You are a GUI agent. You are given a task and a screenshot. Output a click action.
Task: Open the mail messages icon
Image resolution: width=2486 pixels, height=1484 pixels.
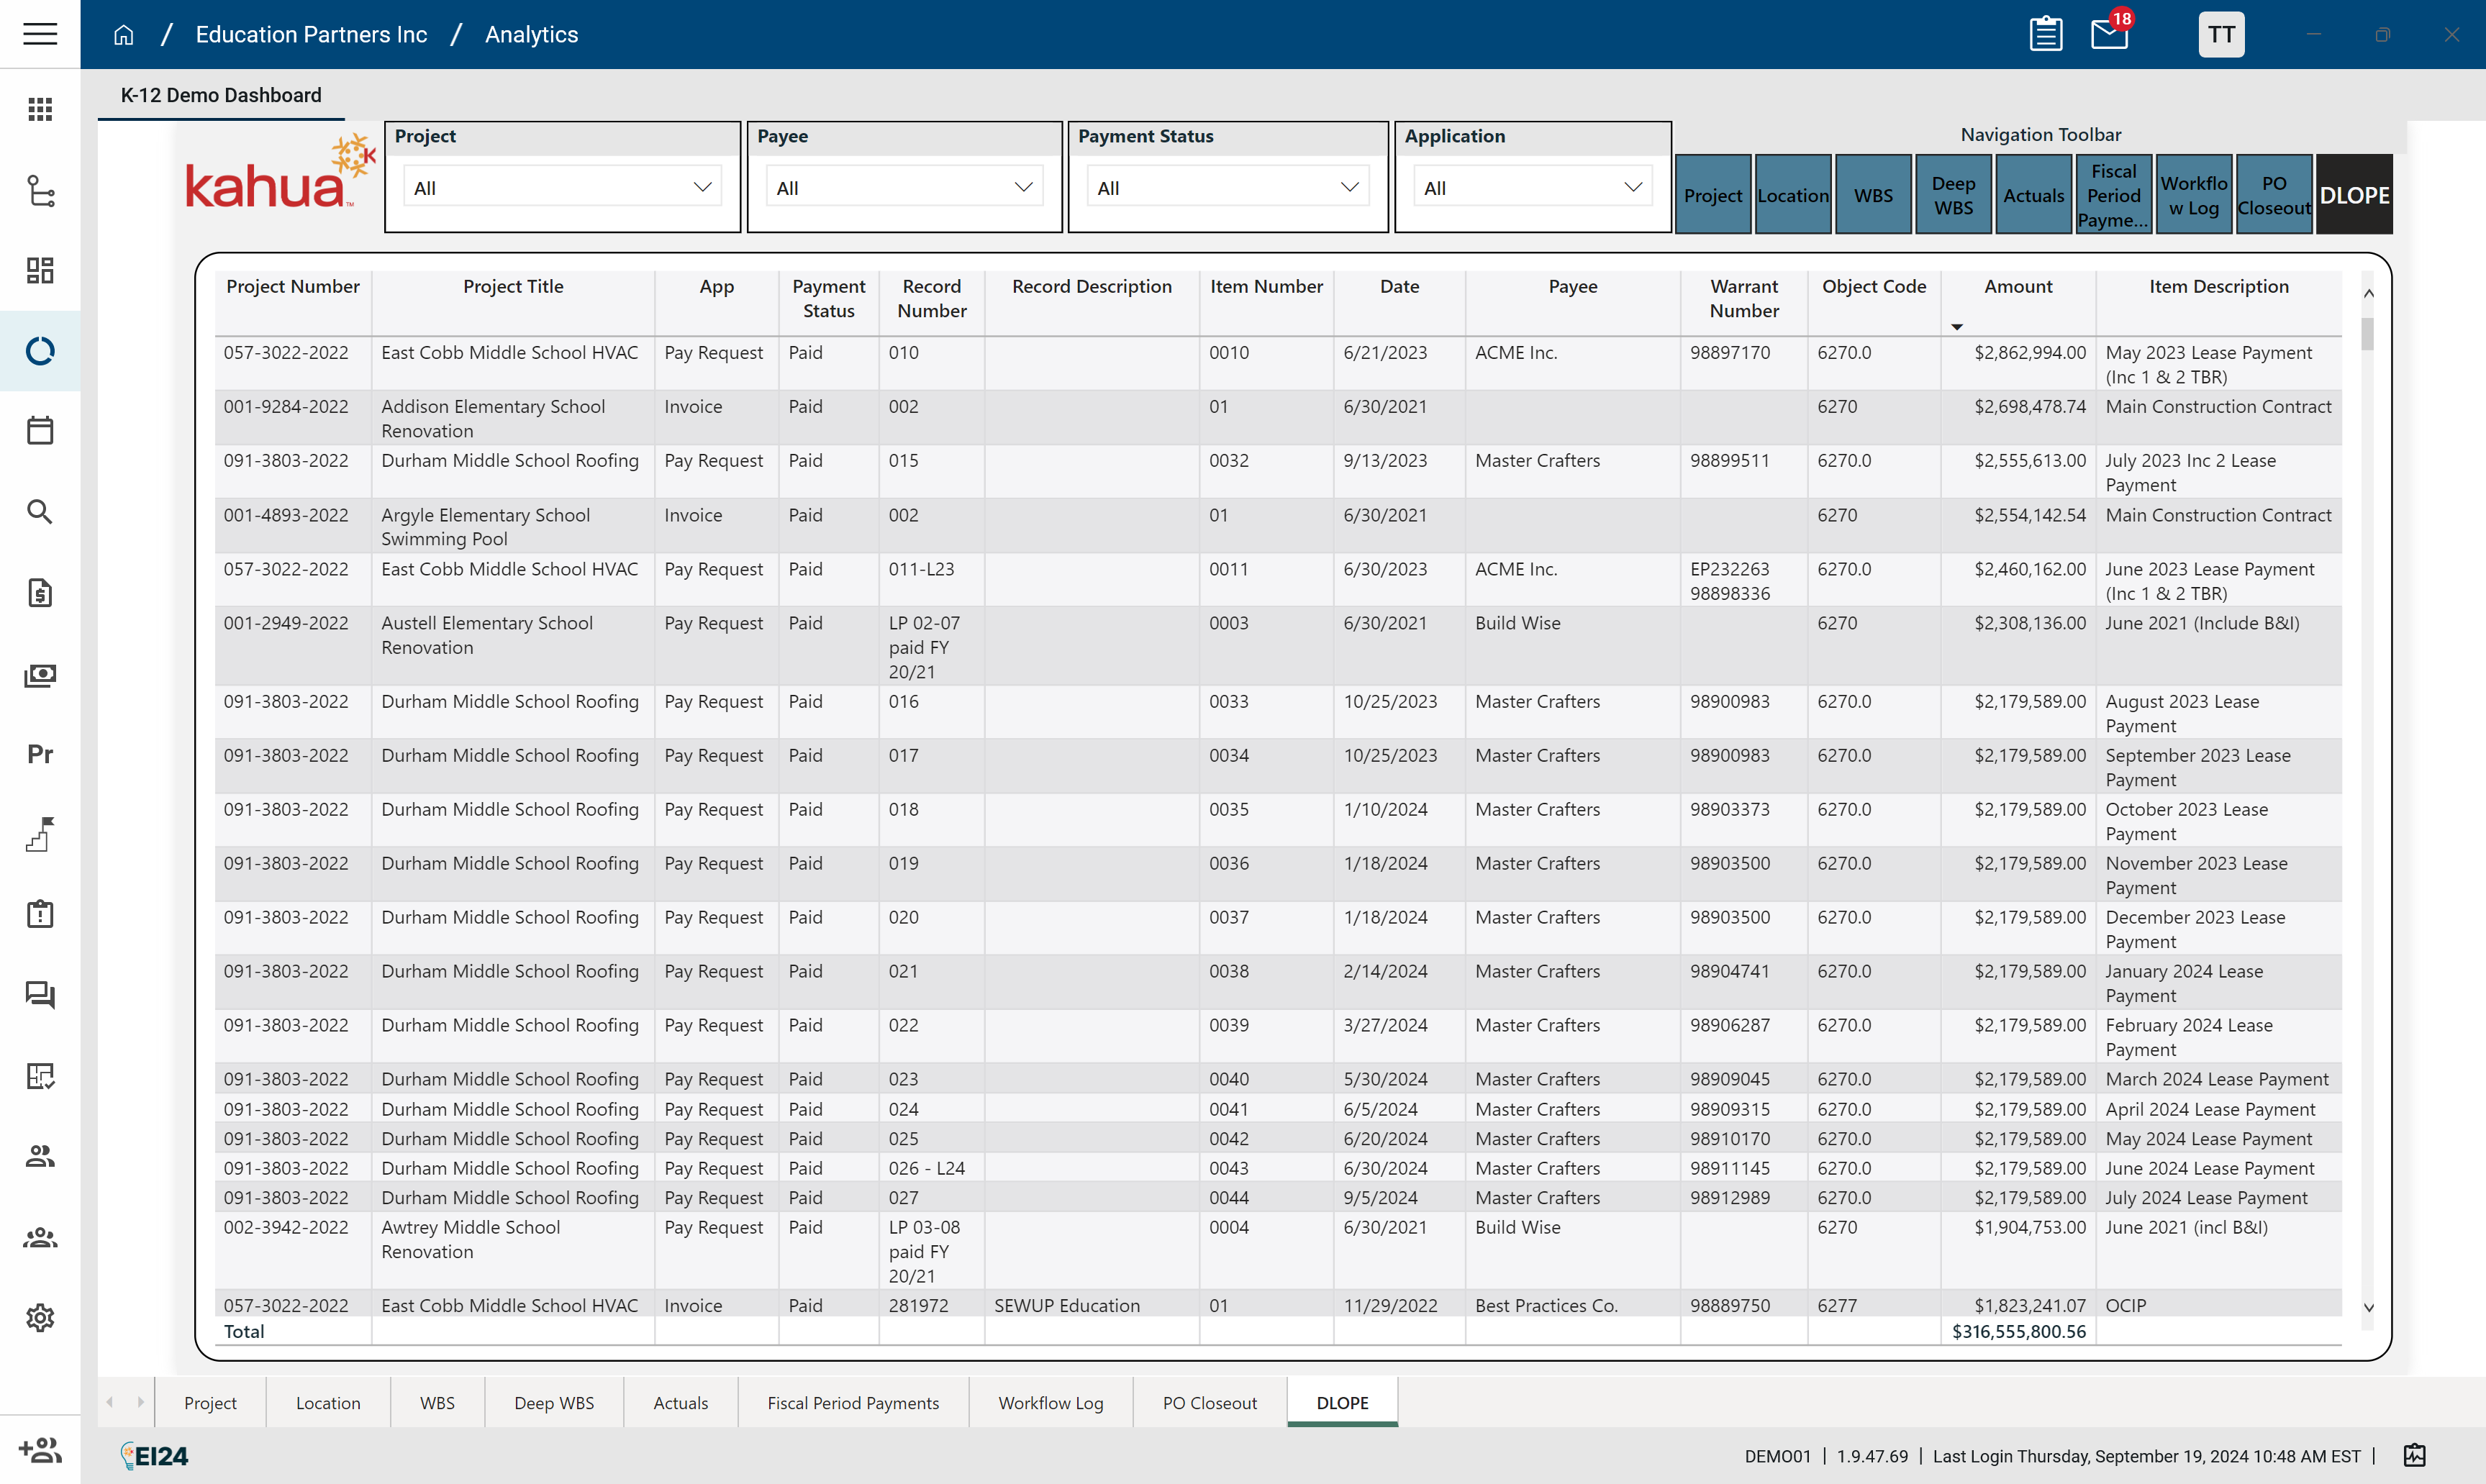[x=2109, y=35]
